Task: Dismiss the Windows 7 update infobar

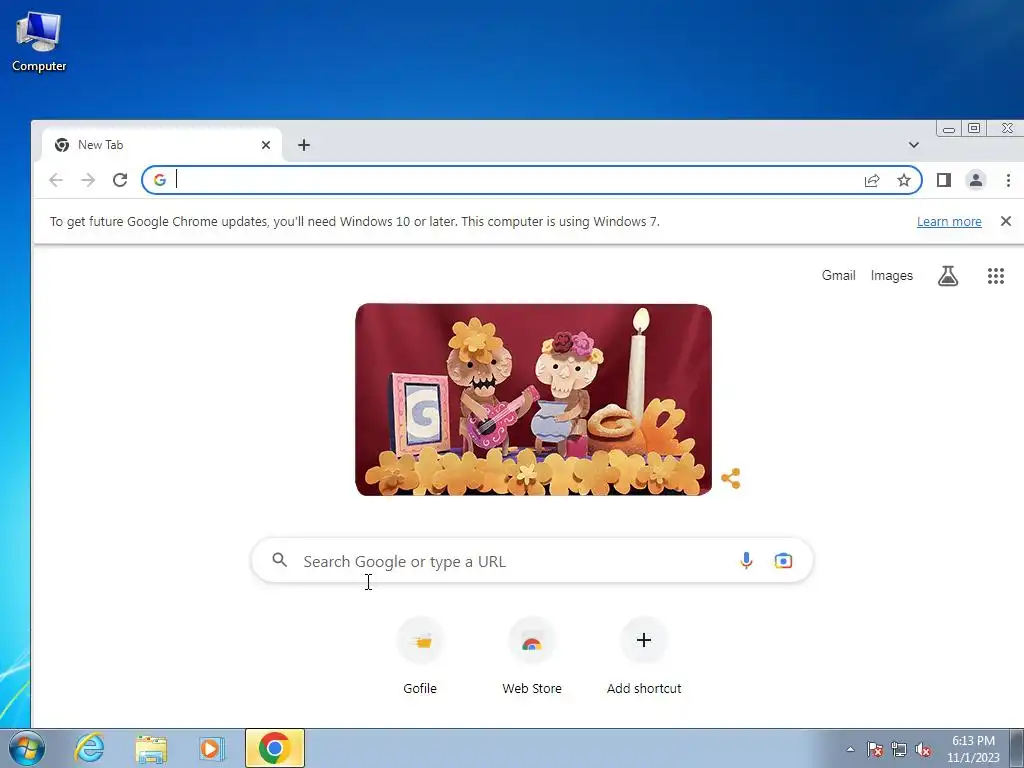Action: 1006,221
